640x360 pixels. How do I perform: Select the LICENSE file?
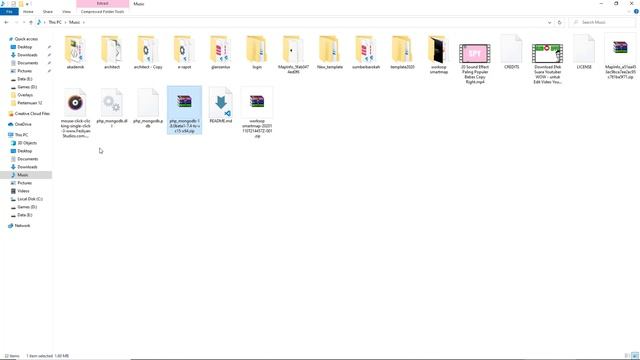584,53
